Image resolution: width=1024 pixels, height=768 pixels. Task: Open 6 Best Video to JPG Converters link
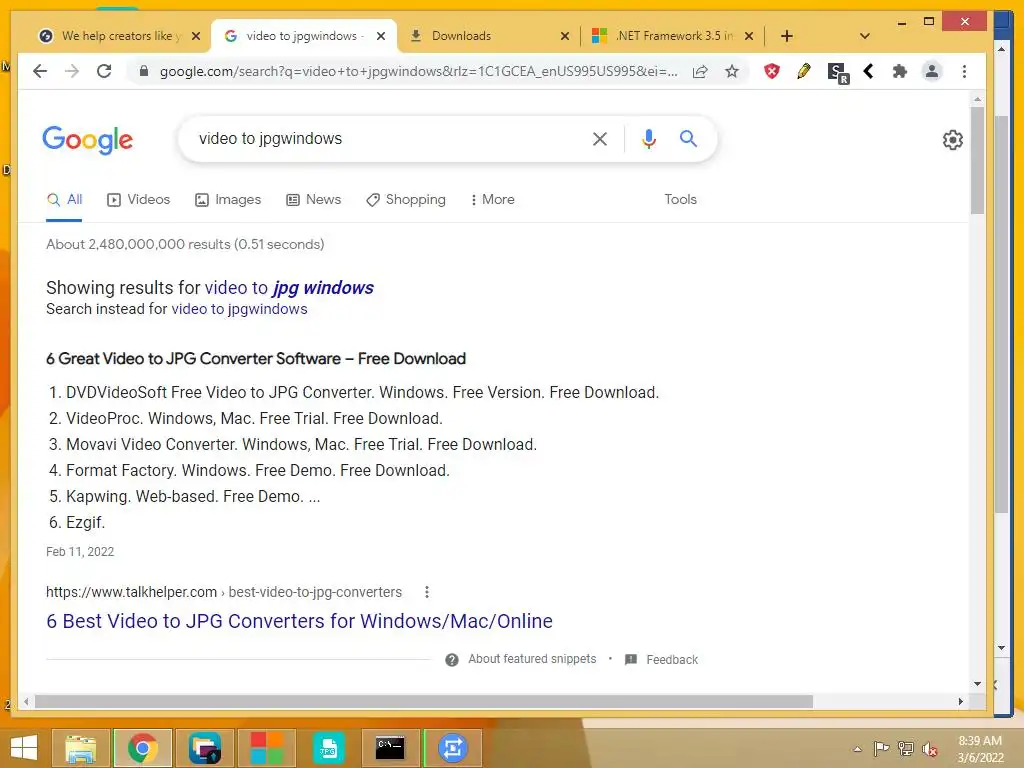point(299,620)
